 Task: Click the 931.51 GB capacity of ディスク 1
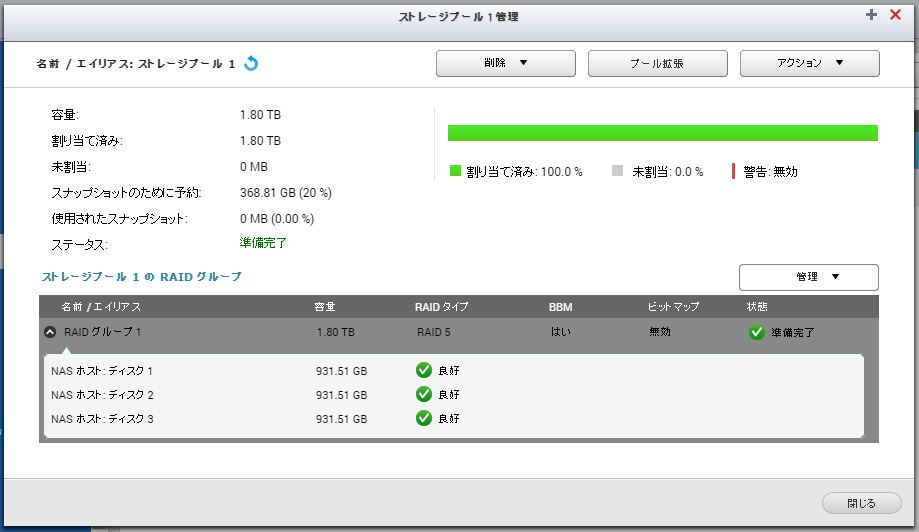point(341,371)
